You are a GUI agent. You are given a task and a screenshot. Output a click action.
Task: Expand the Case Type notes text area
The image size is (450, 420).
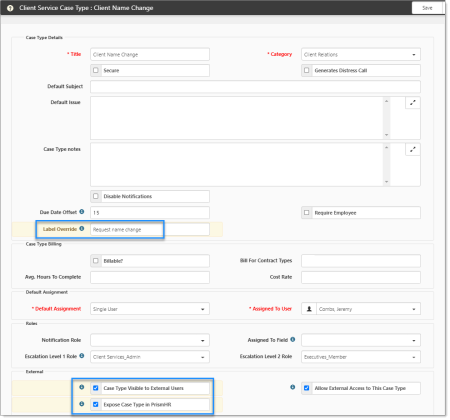[413, 149]
